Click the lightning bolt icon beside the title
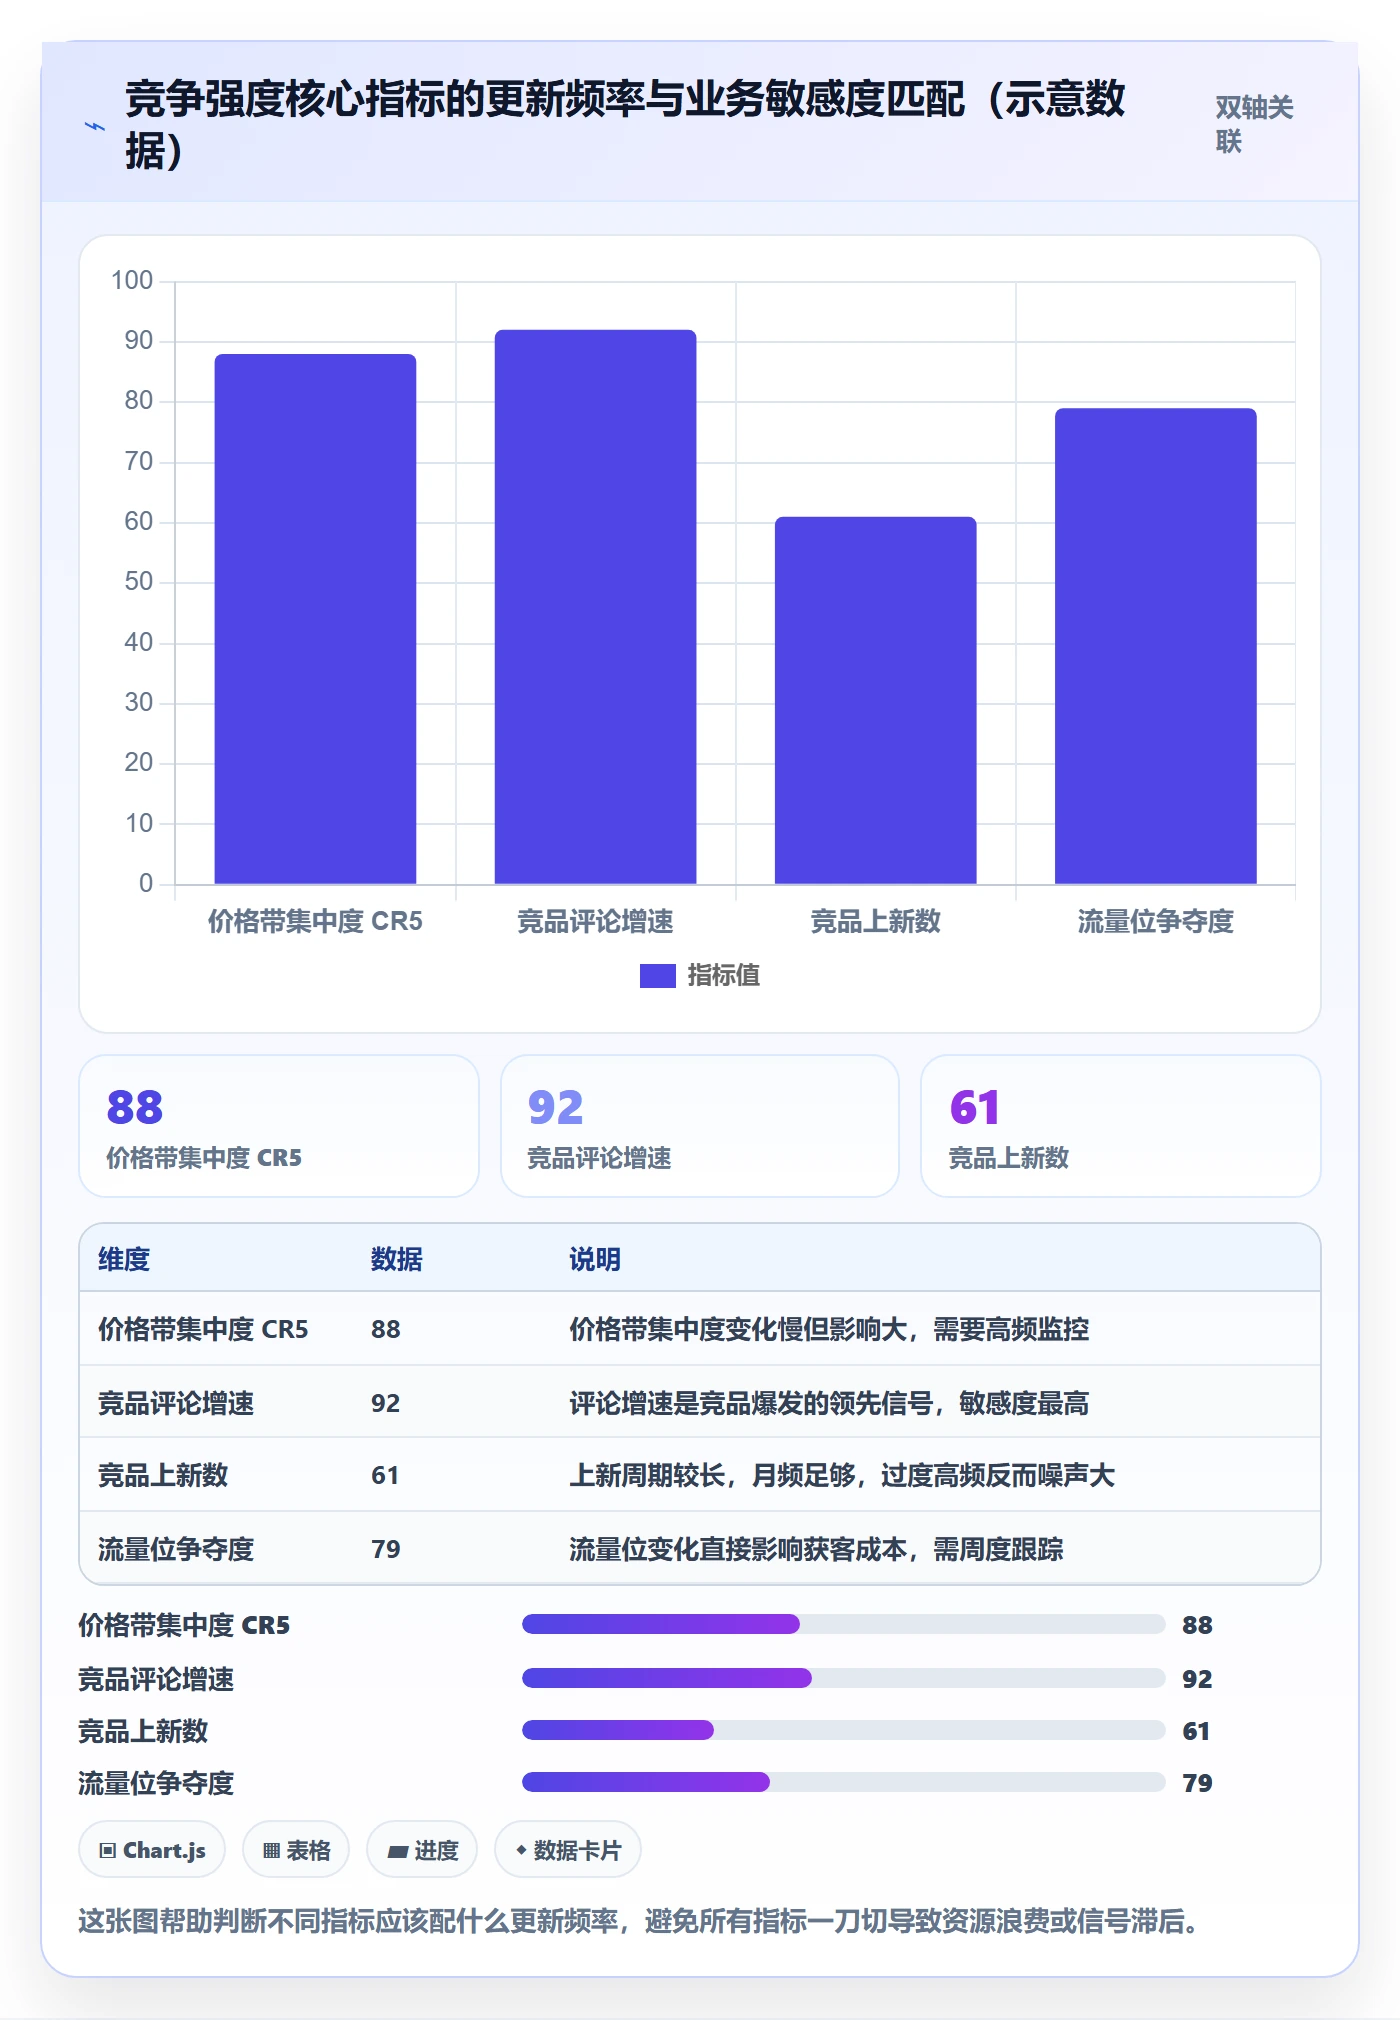 pos(94,126)
